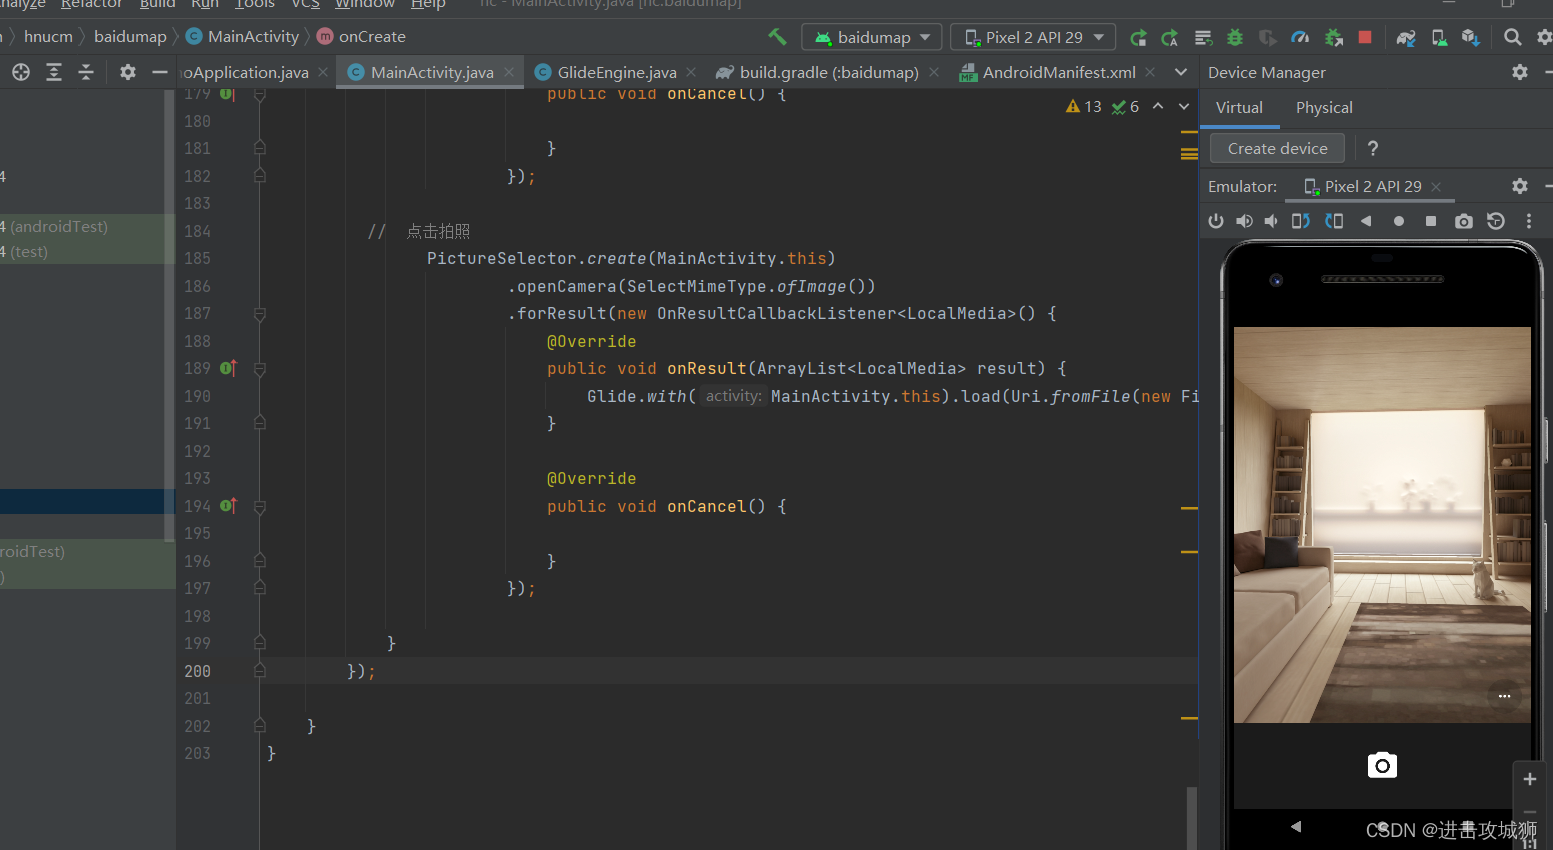
Task: Switch to the MainActivity.java editor tab
Action: [x=432, y=72]
